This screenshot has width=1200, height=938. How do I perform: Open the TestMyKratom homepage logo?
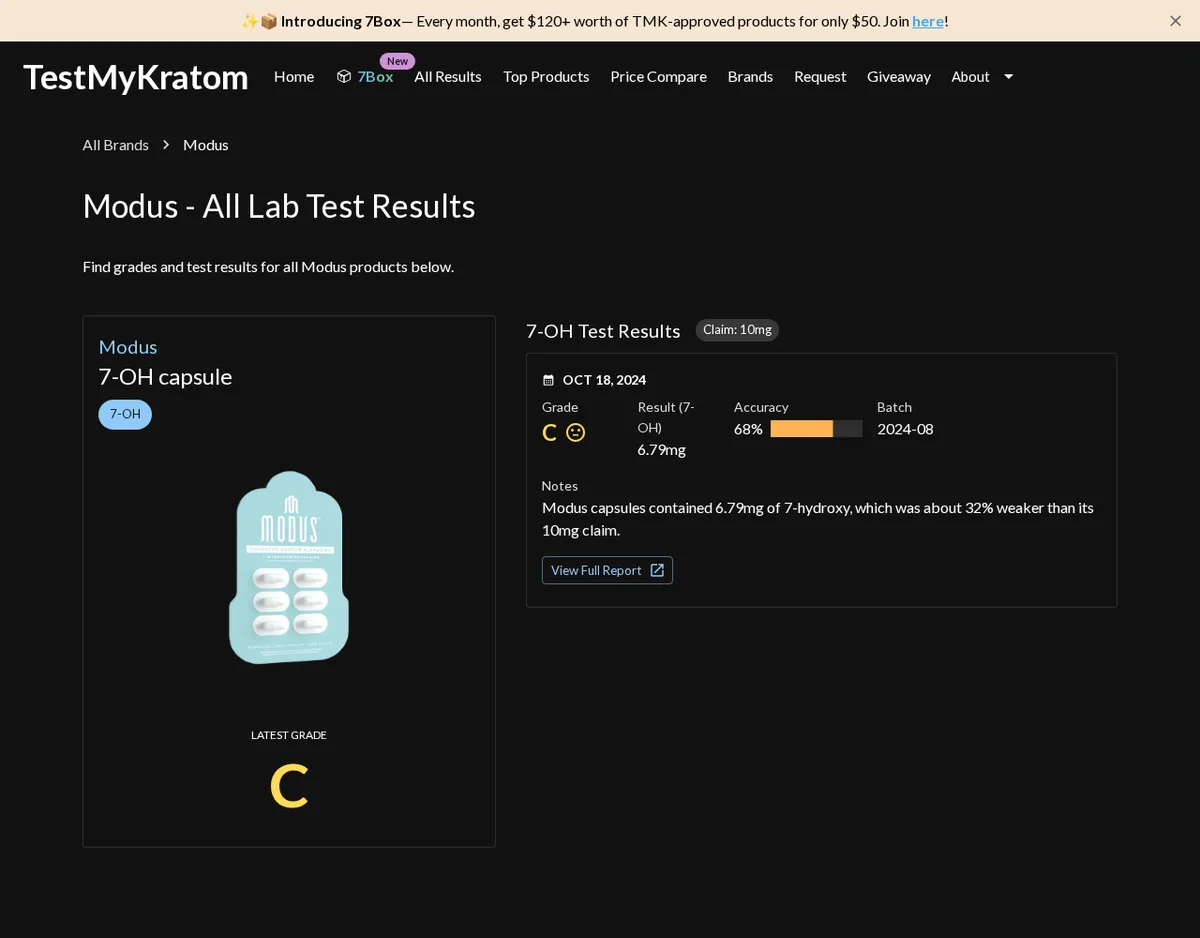(136, 77)
